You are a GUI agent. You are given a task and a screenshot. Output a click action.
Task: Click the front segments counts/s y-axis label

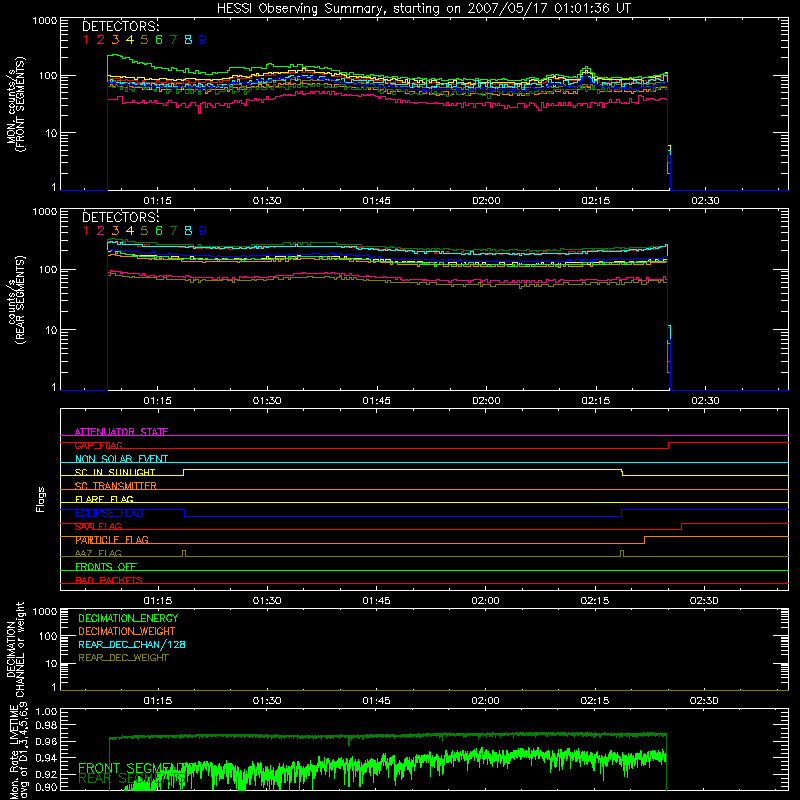[15, 104]
